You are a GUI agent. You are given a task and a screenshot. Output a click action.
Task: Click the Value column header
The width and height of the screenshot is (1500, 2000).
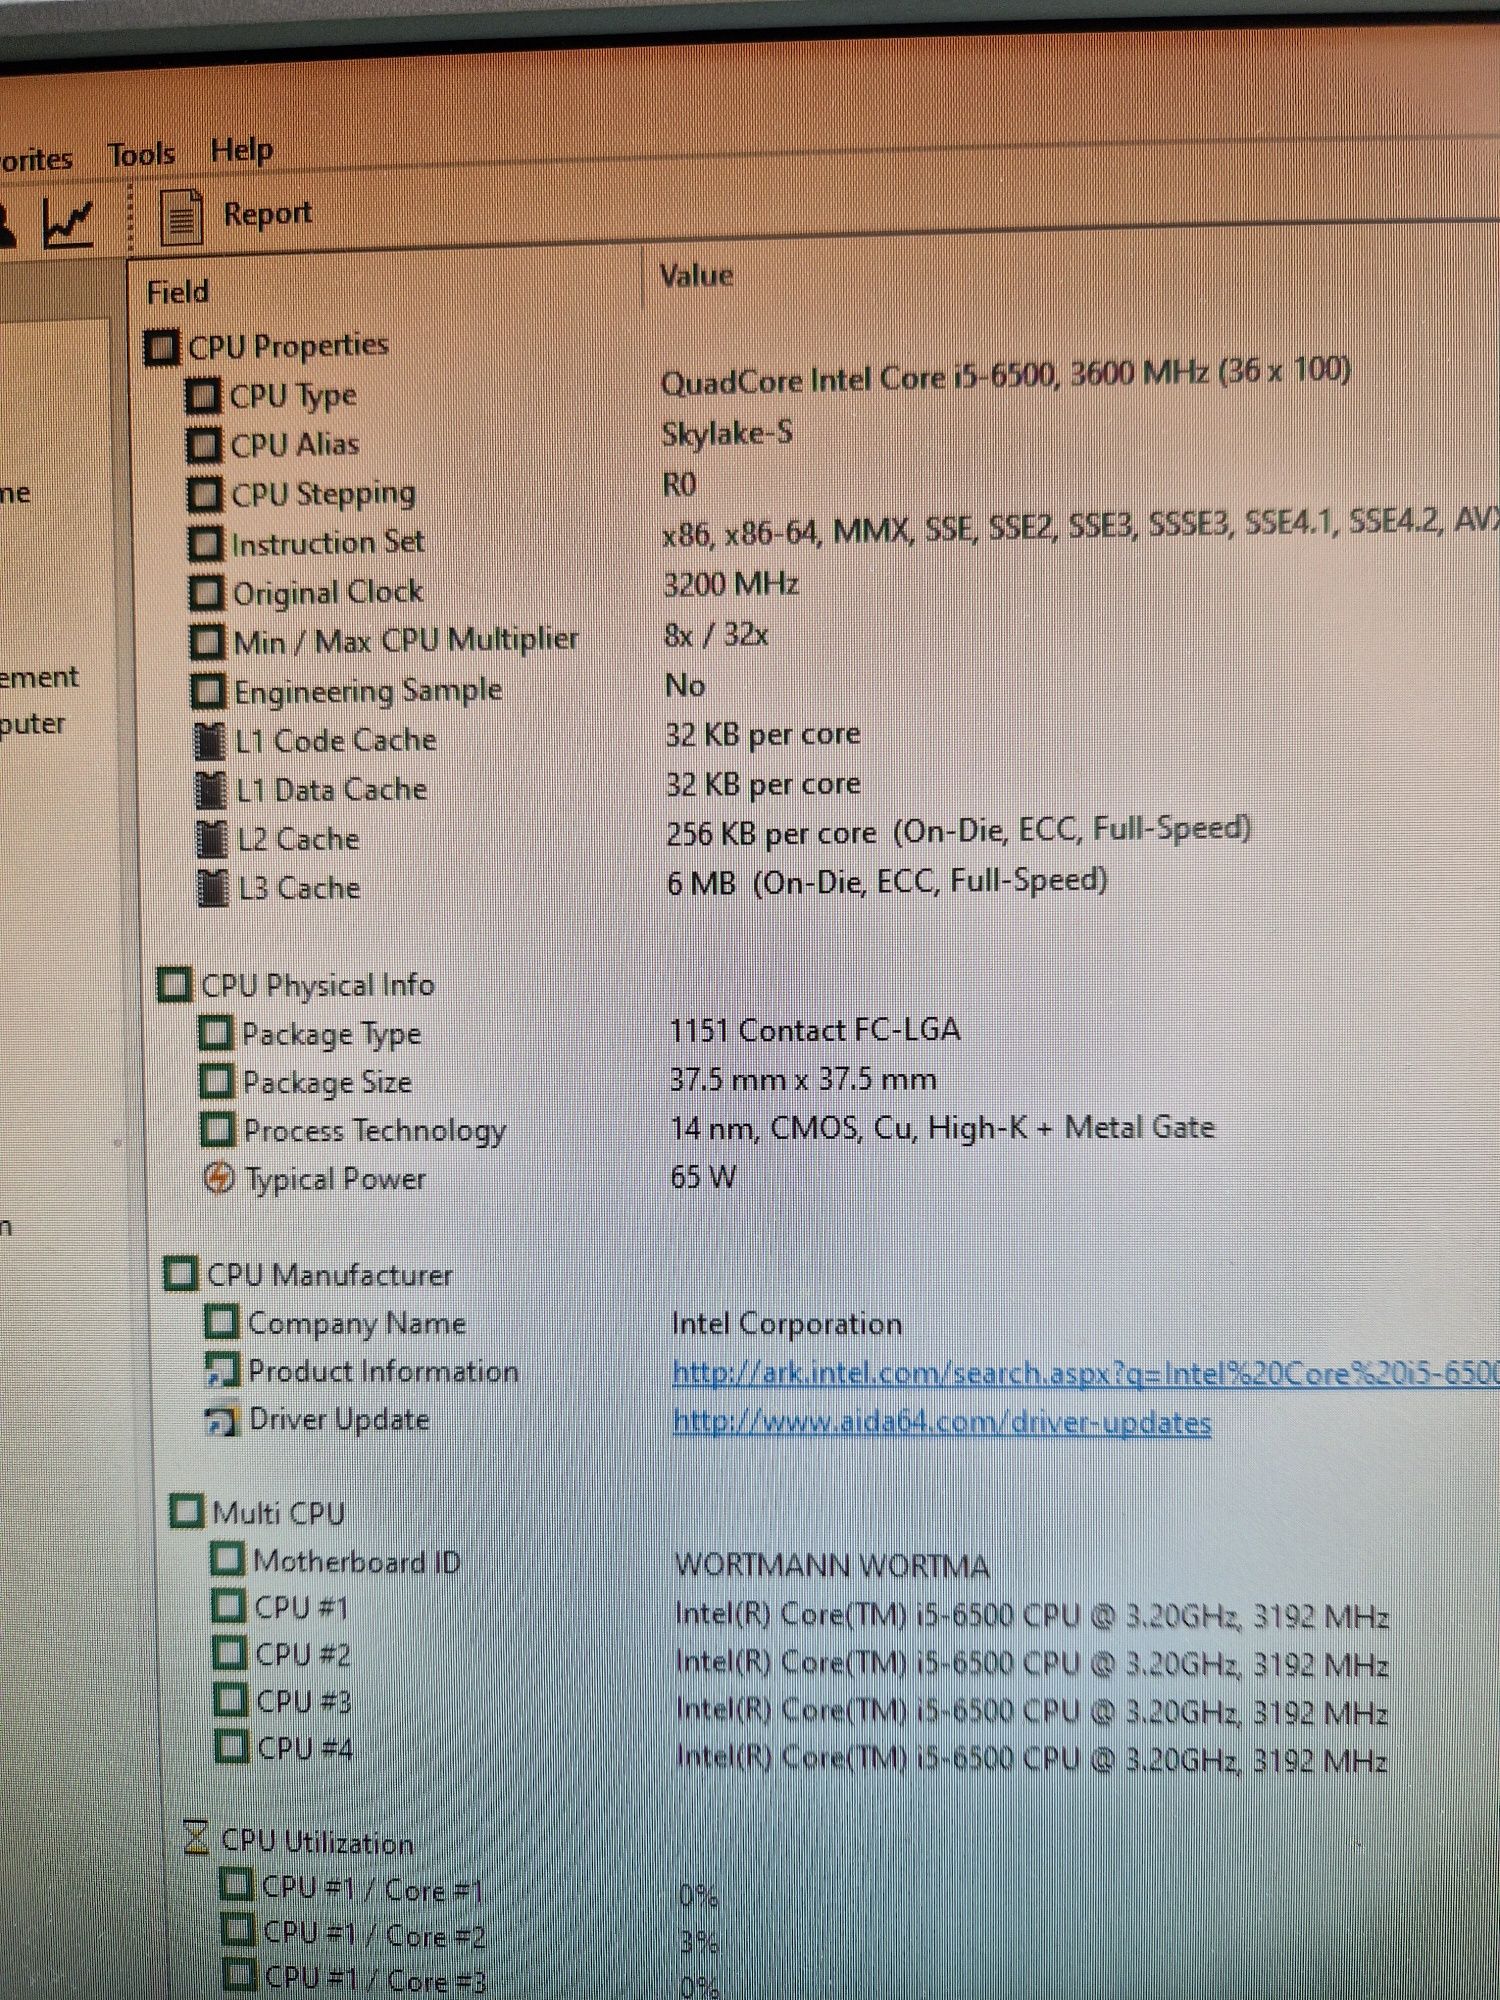click(x=696, y=276)
